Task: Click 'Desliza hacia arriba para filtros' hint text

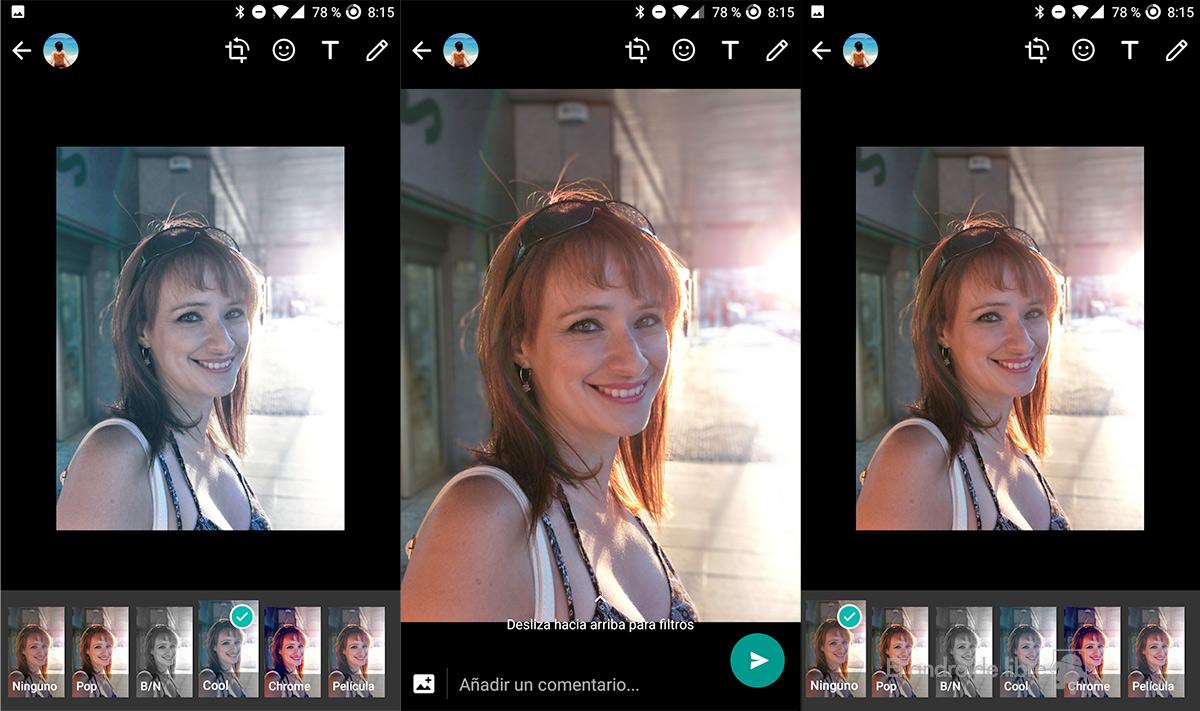Action: click(x=600, y=625)
